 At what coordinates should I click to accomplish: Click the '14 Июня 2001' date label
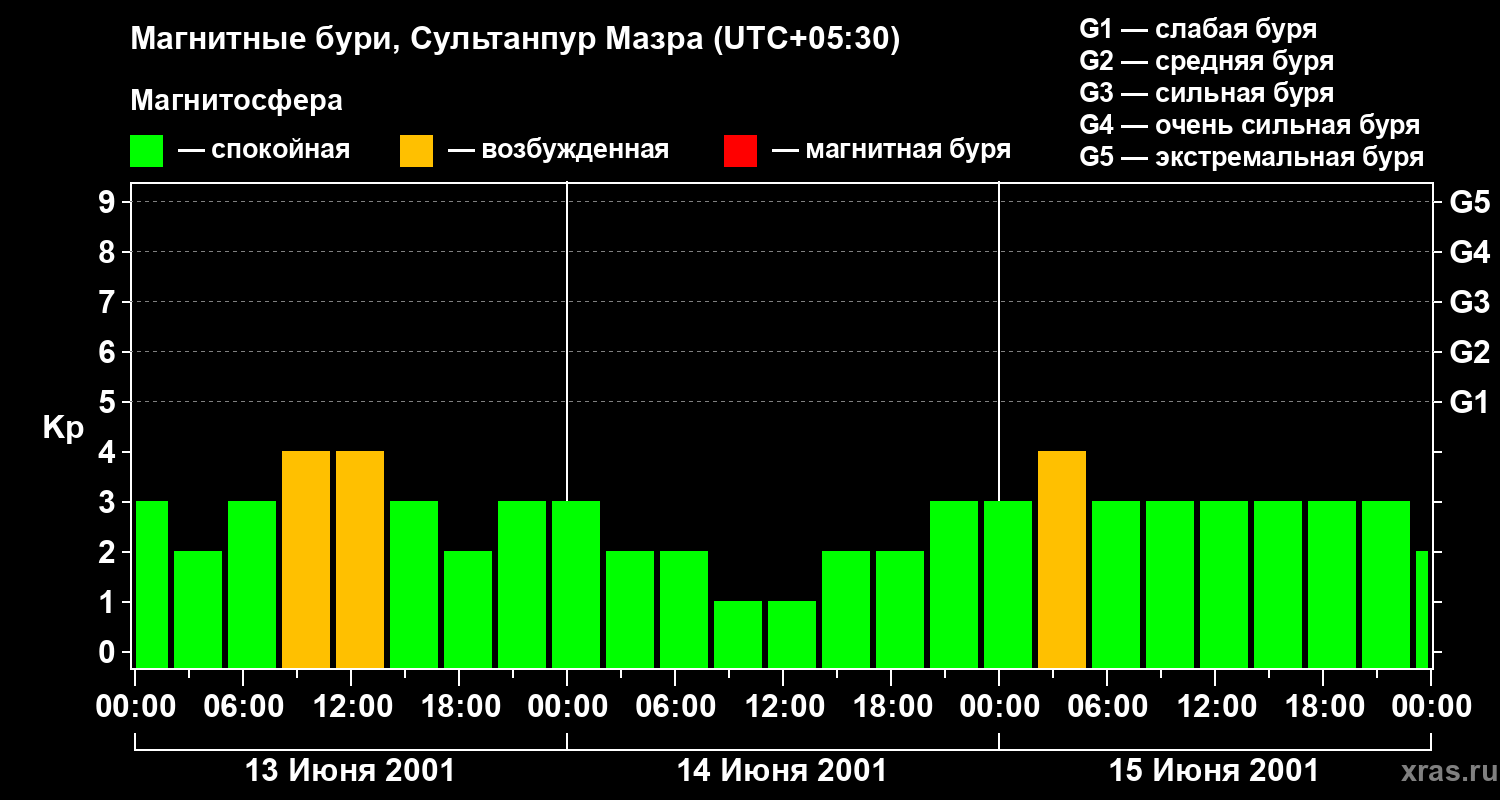tap(782, 771)
